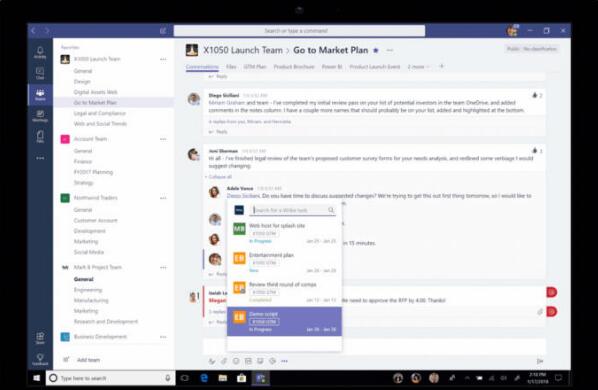
Task: Switch to the Files tab
Action: click(231, 67)
